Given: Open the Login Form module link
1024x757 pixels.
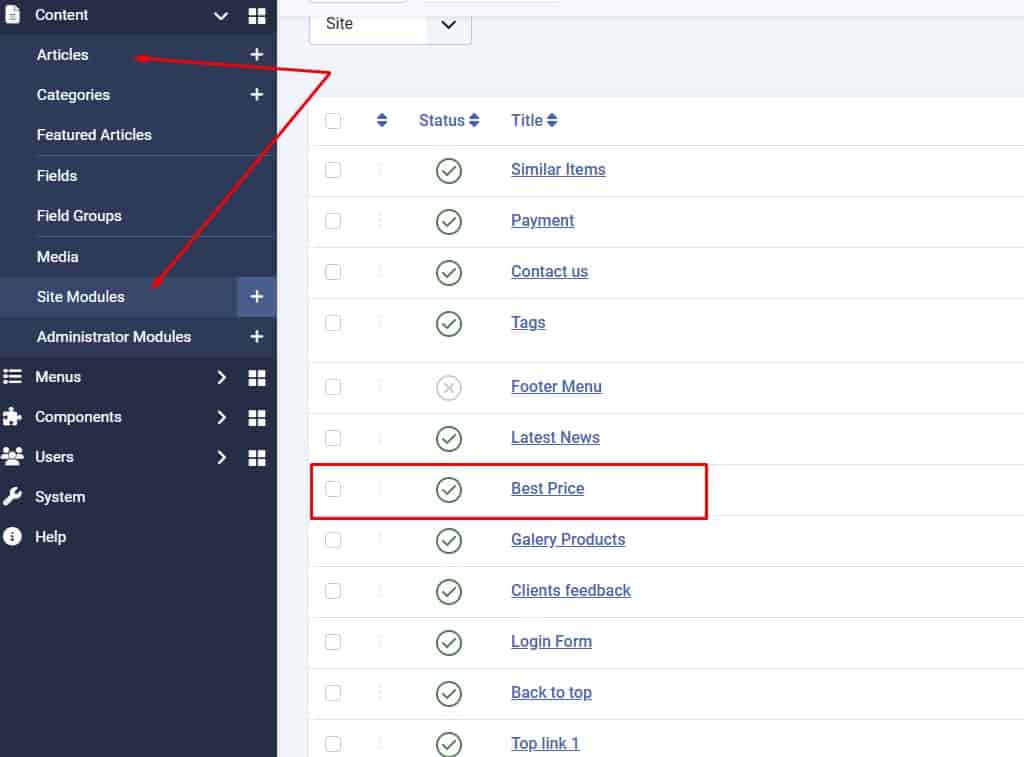Looking at the screenshot, I should tap(551, 642).
